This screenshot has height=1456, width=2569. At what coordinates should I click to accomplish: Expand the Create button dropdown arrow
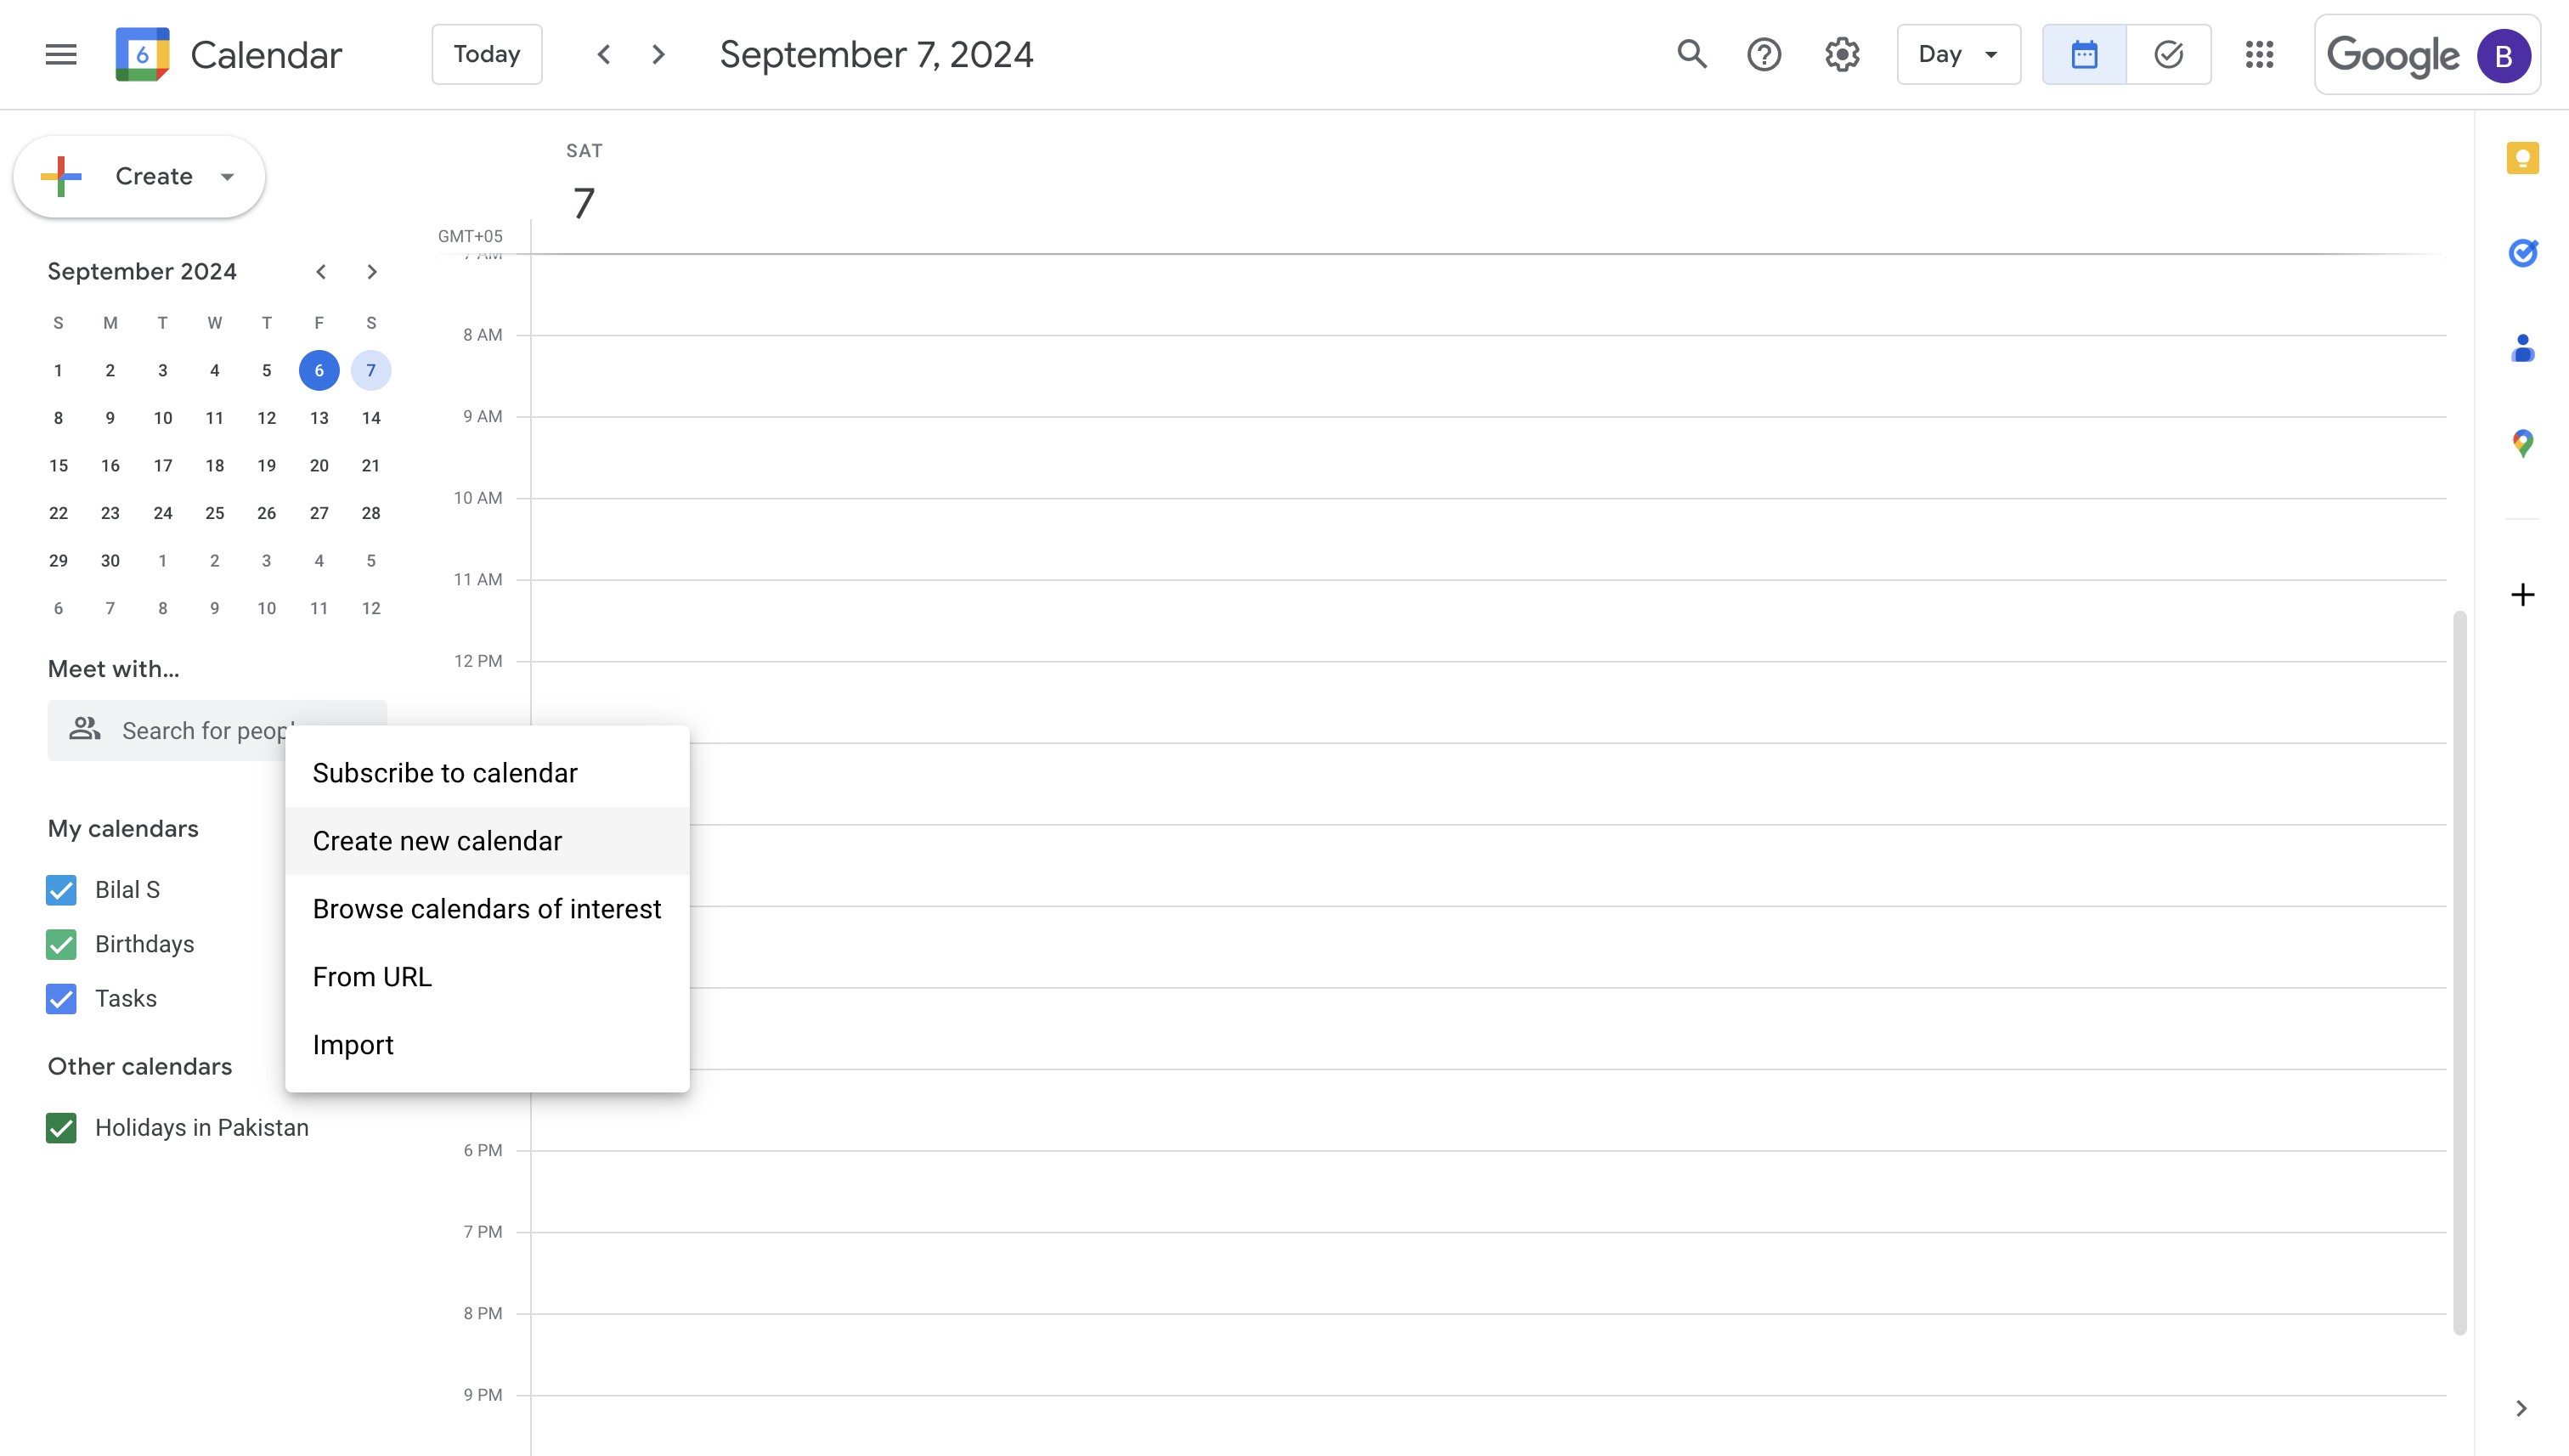coord(228,177)
